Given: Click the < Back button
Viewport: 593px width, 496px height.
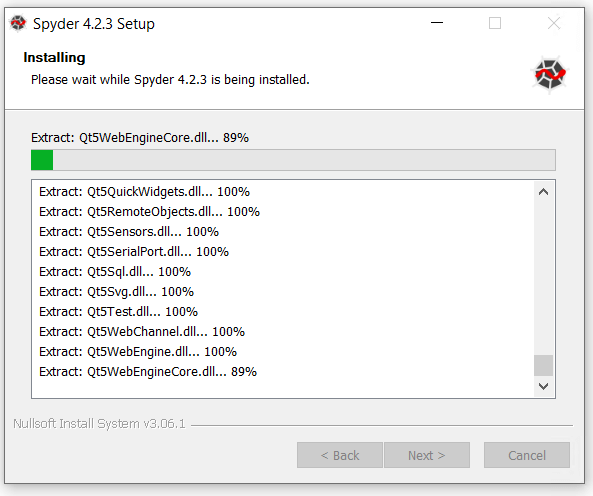Looking at the screenshot, I should tap(340, 455).
